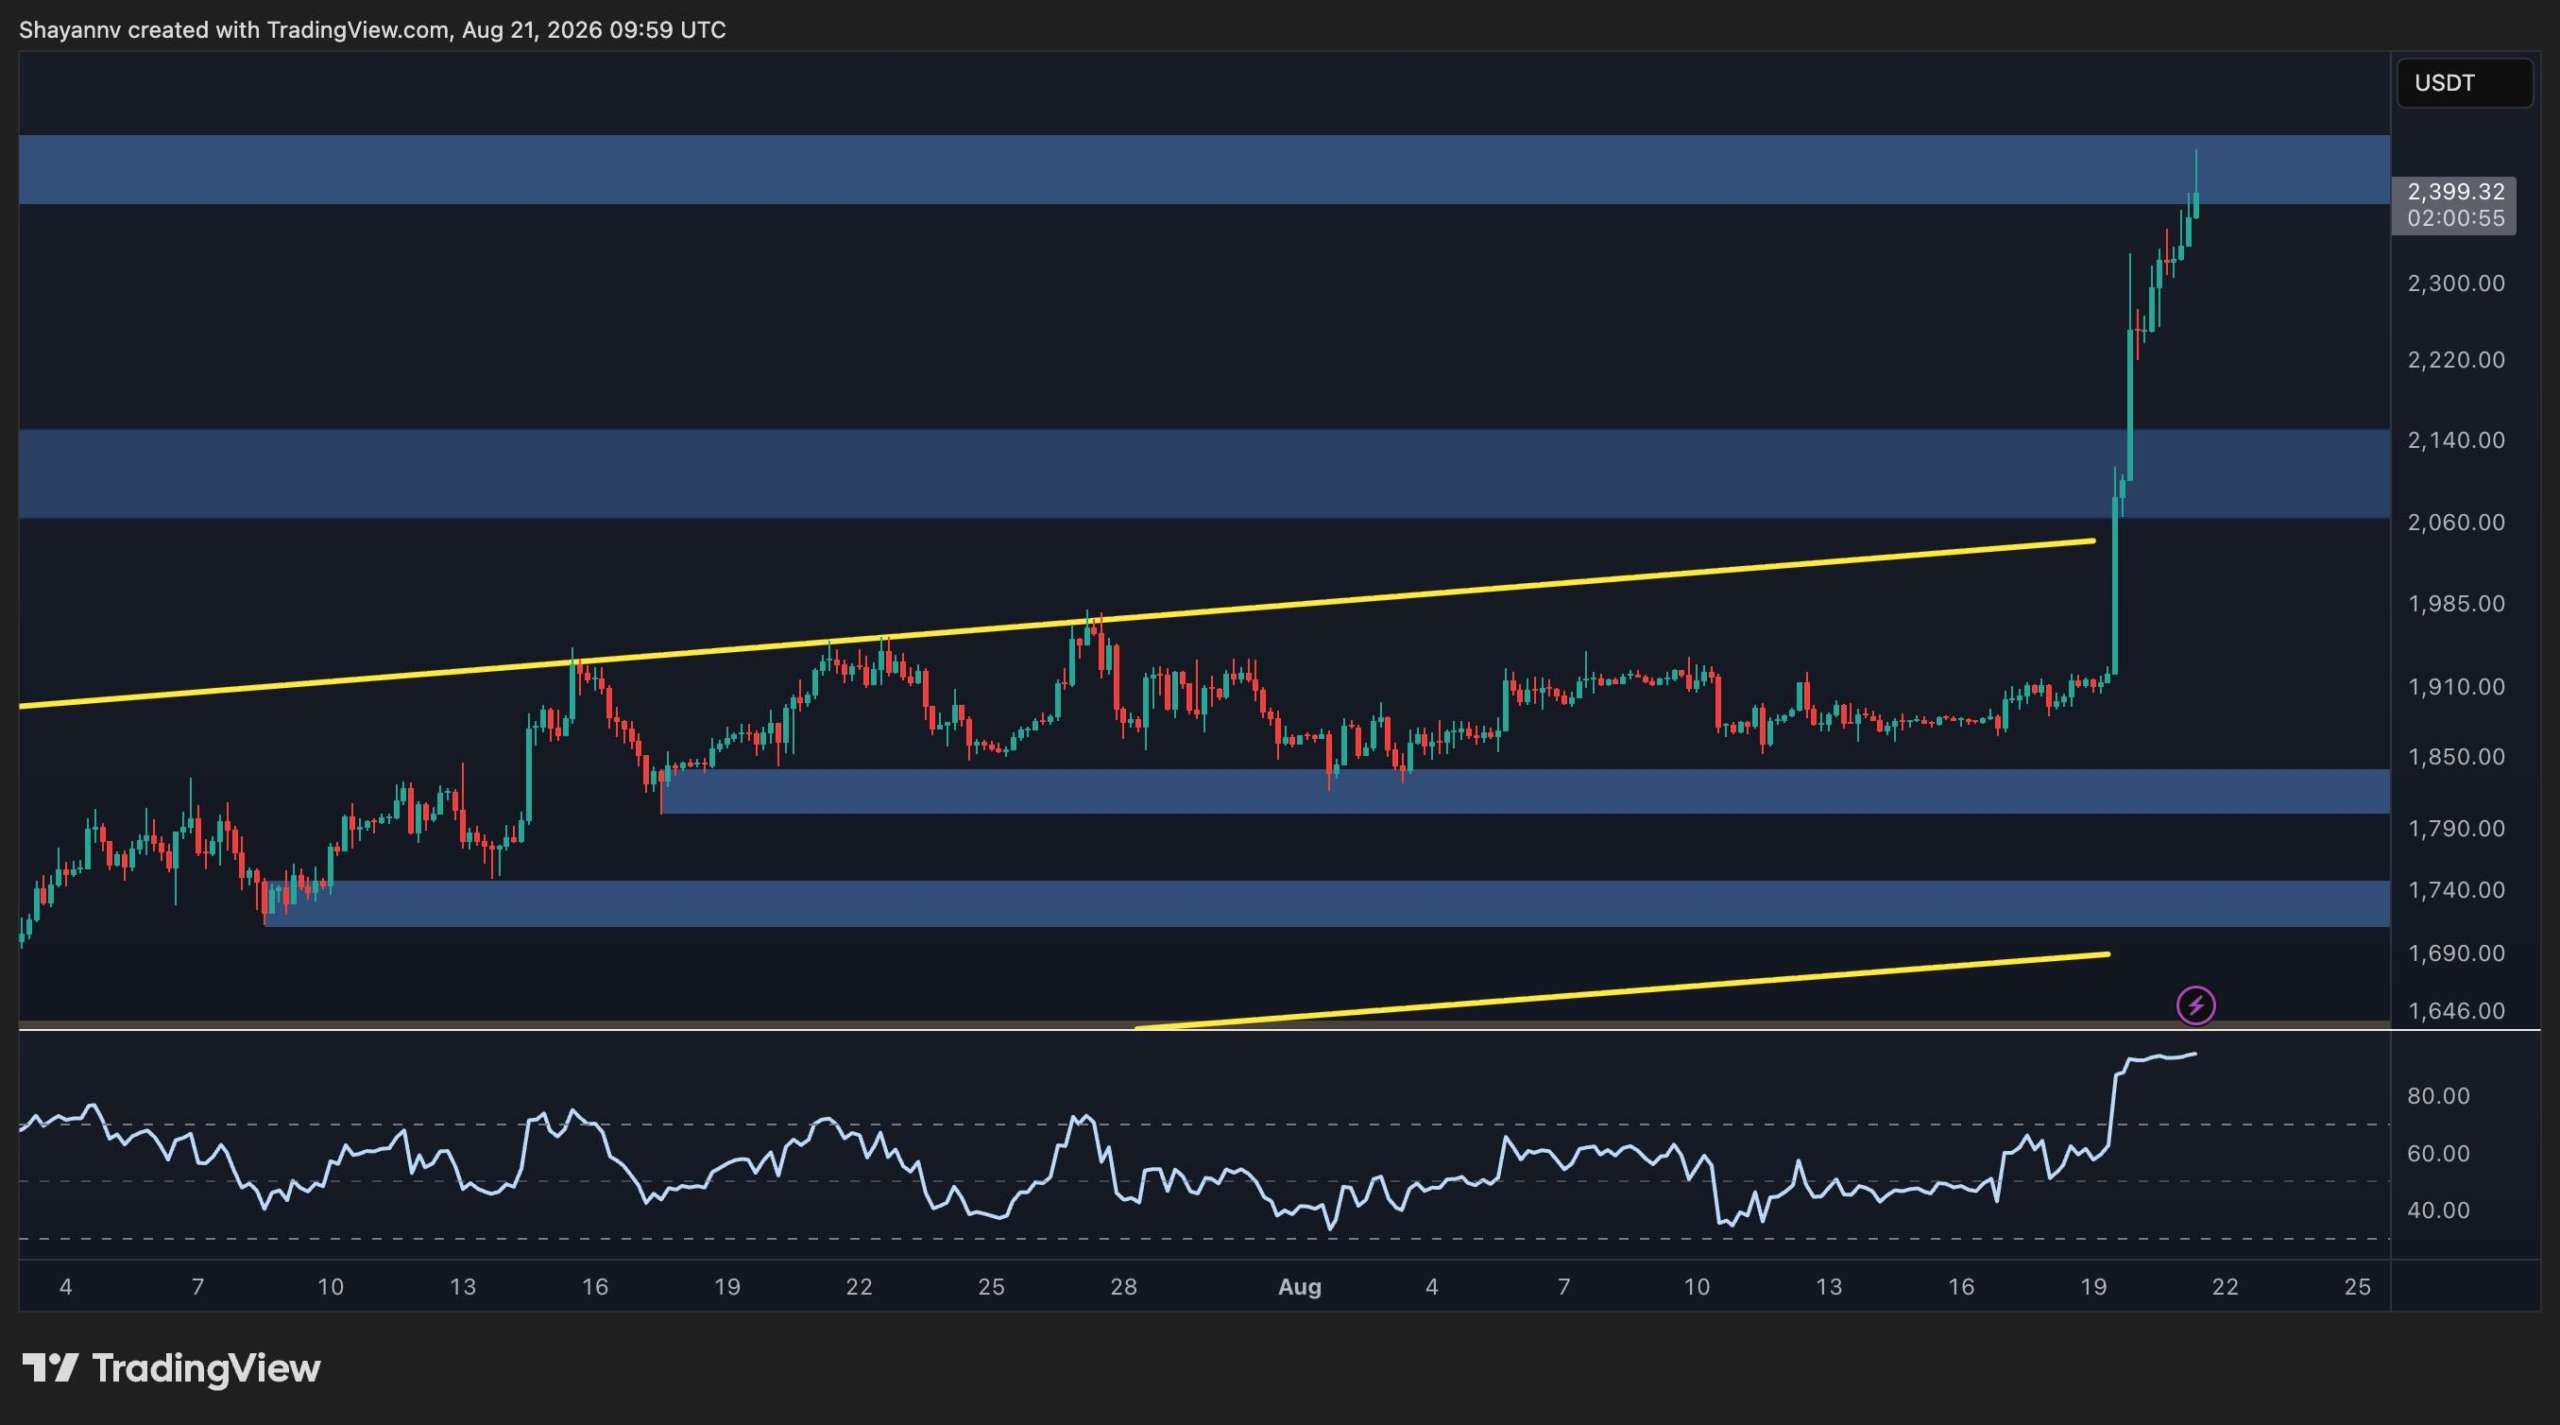Click the purple lightning bolt event icon

point(2195,1005)
